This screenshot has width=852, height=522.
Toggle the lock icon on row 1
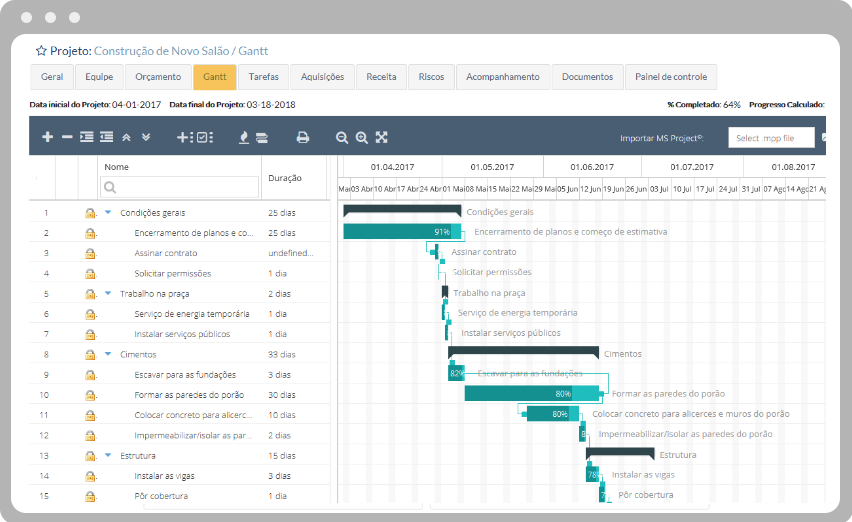[90, 213]
